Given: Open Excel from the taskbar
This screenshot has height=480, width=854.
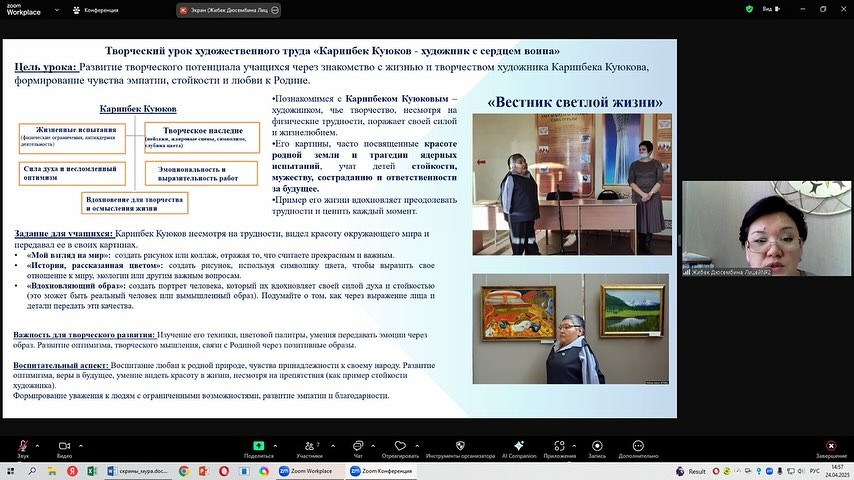Looking at the screenshot, I should point(92,471).
